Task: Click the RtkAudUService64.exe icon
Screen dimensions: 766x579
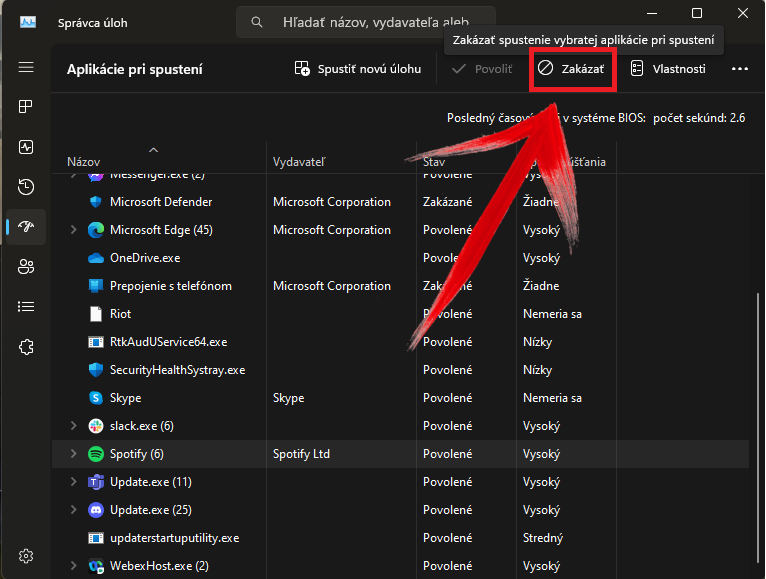Action: coord(96,342)
